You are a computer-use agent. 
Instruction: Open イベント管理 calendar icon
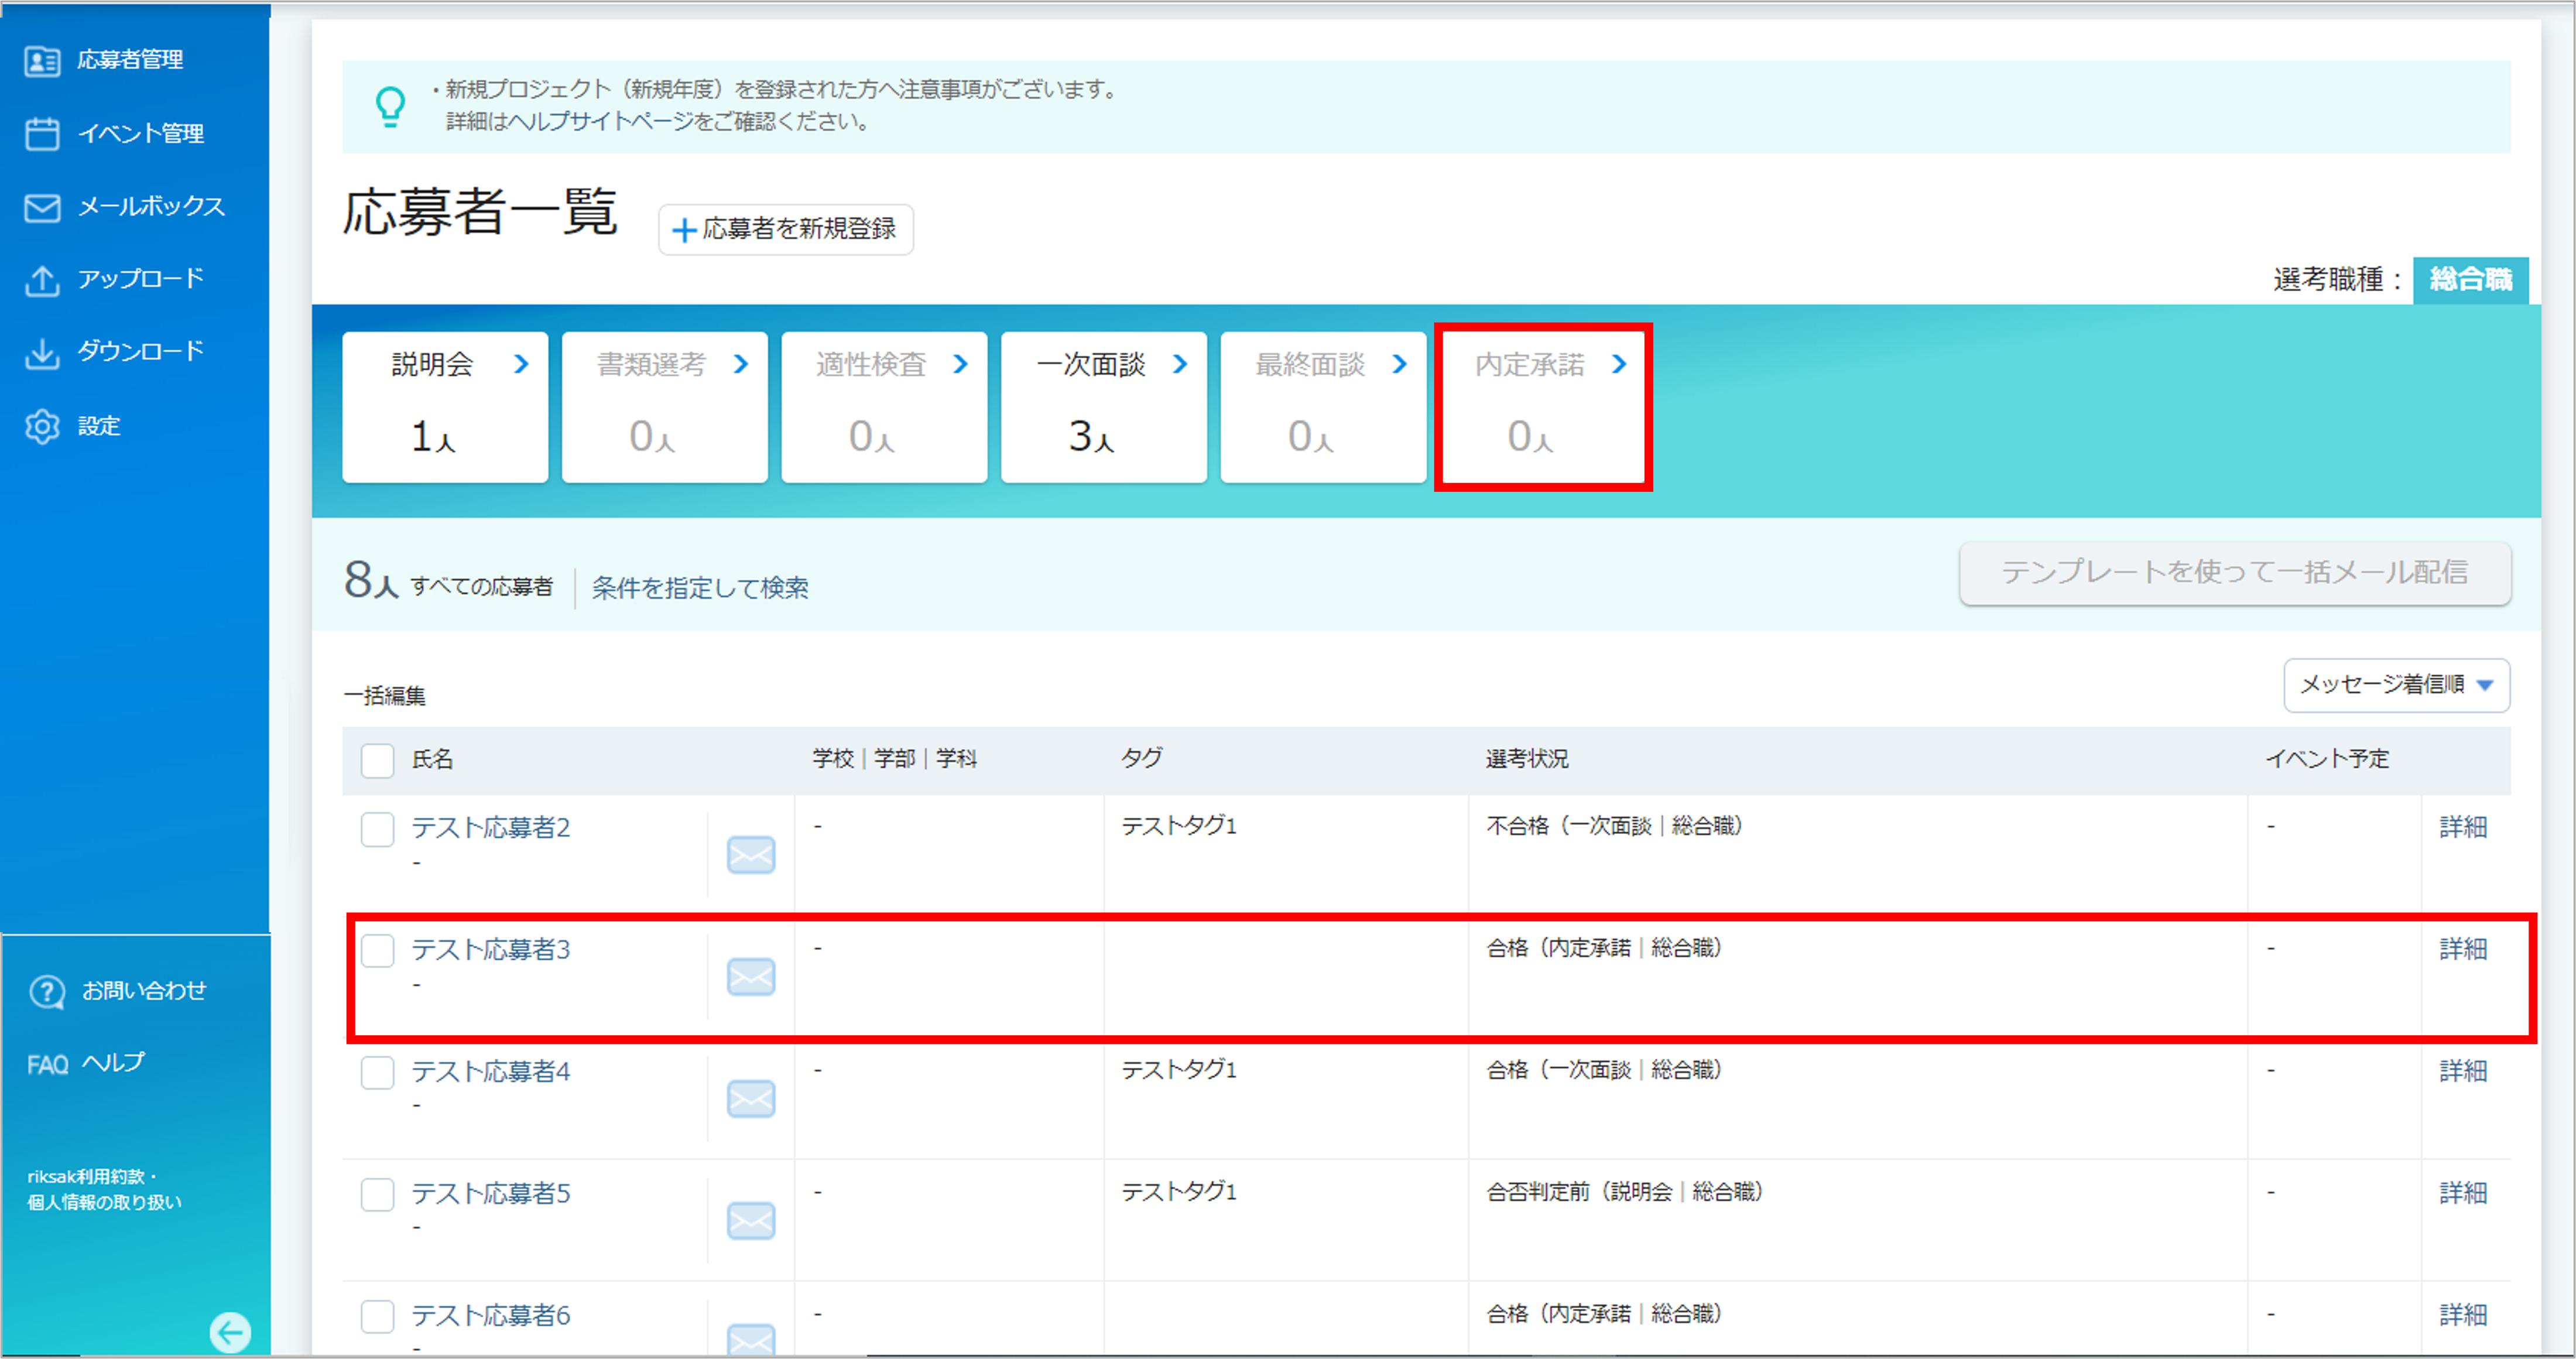pos(42,134)
